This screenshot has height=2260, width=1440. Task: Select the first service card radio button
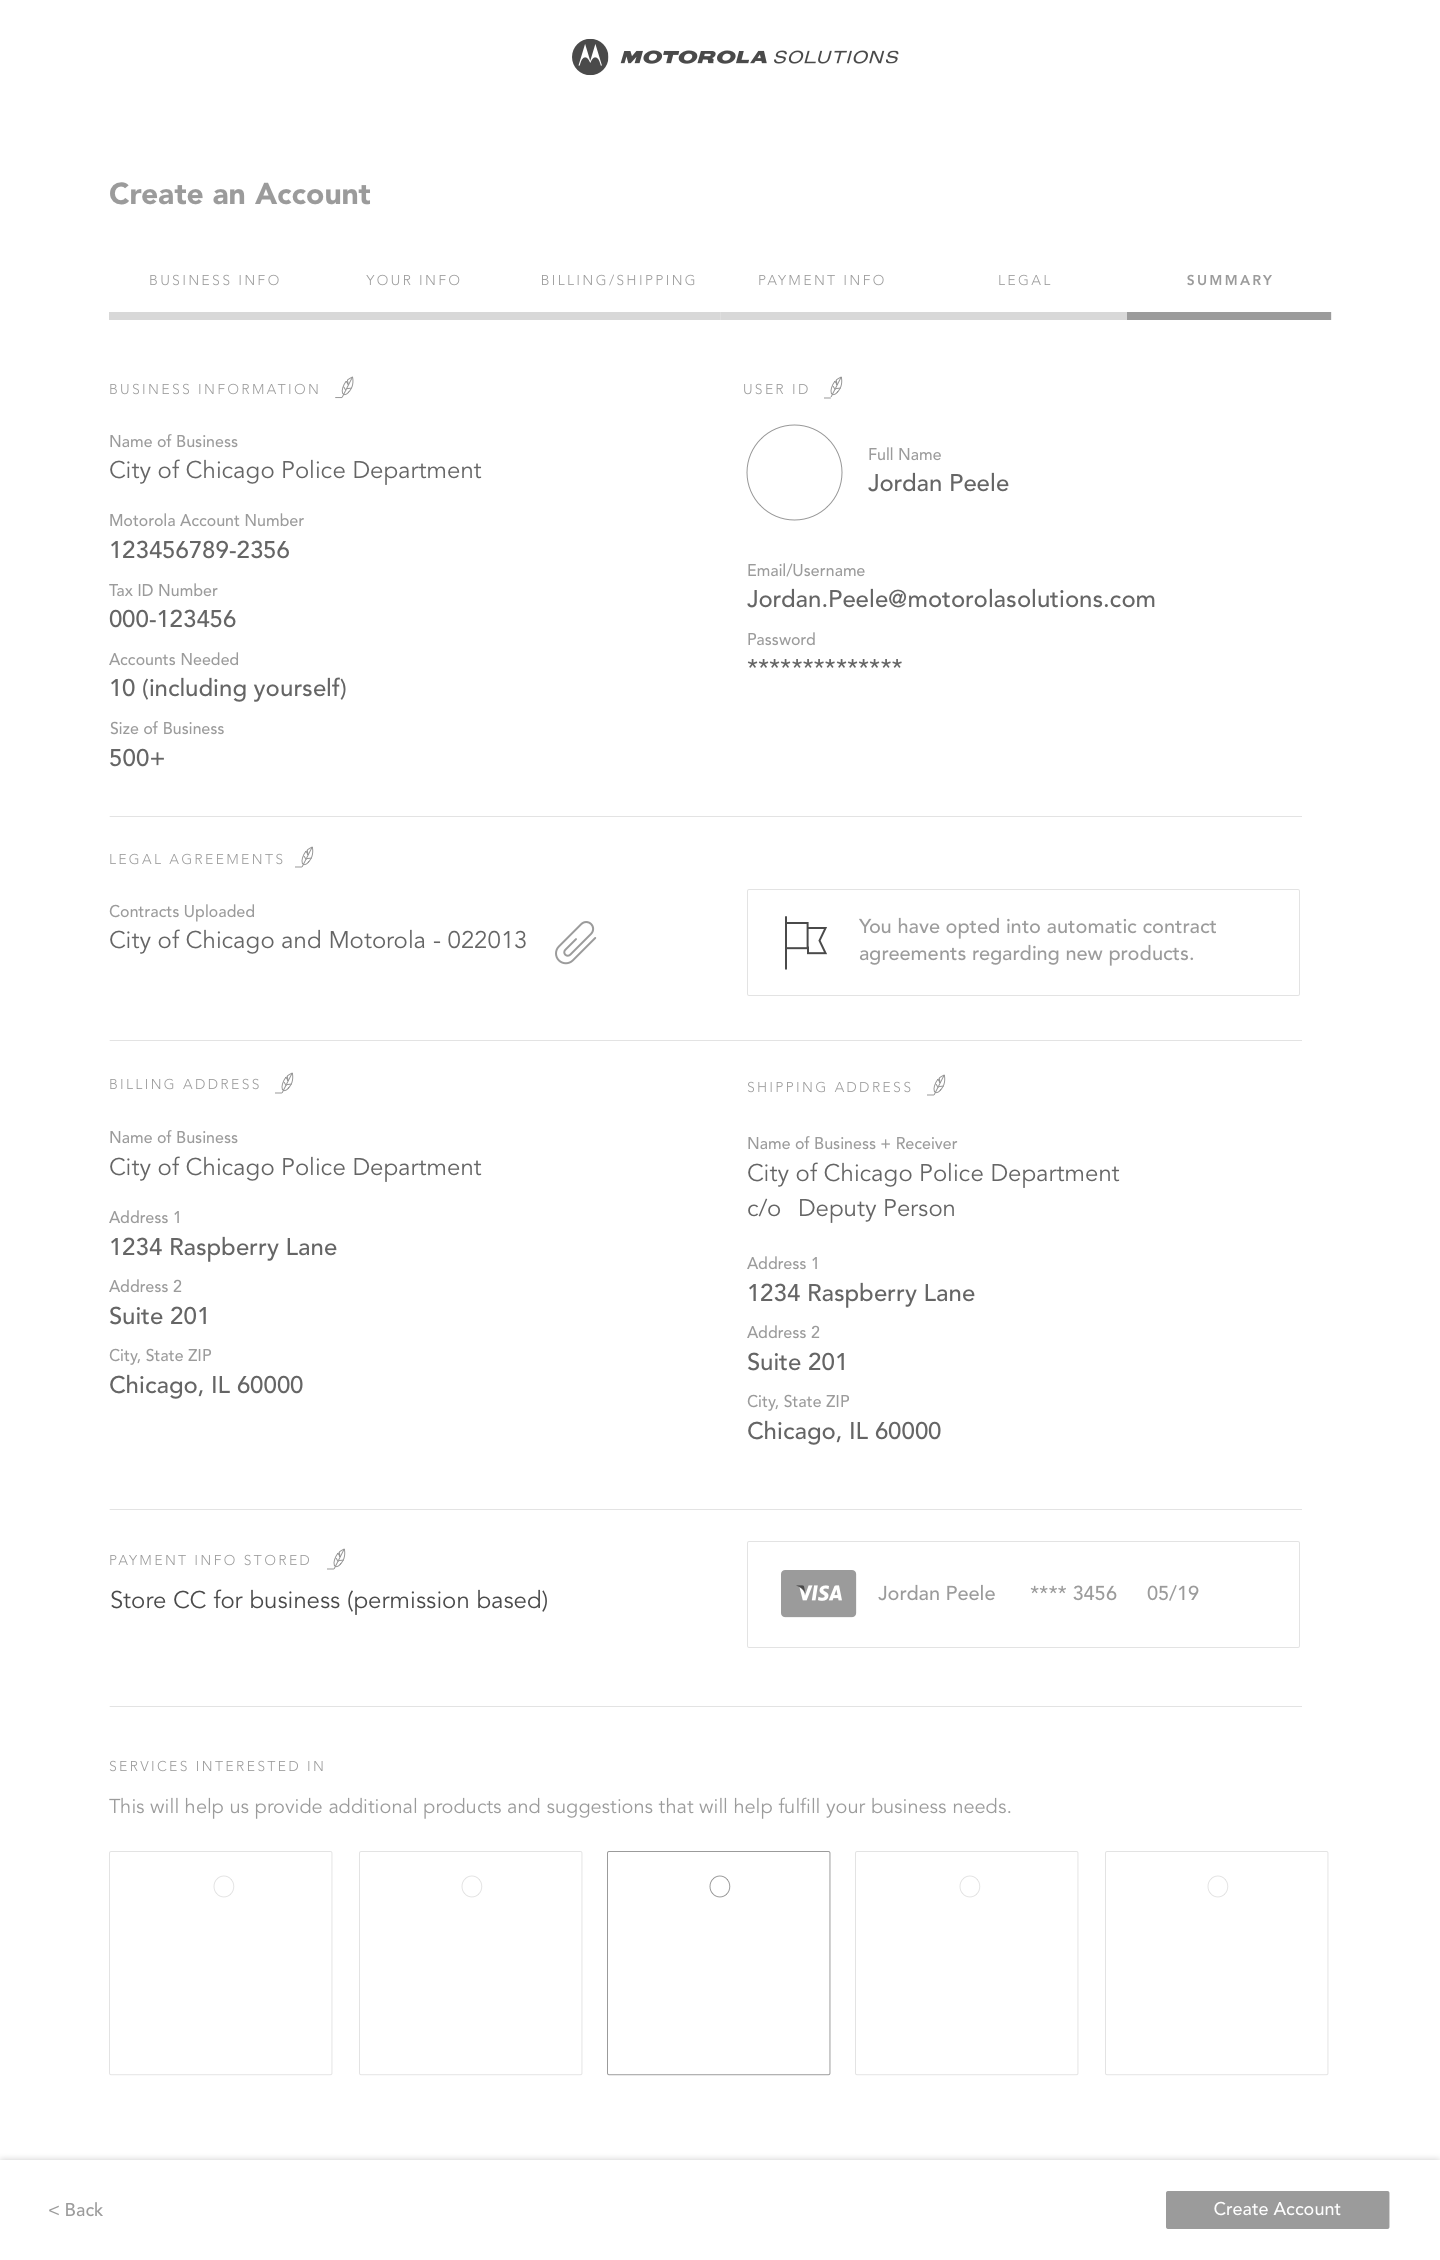pos(224,1886)
